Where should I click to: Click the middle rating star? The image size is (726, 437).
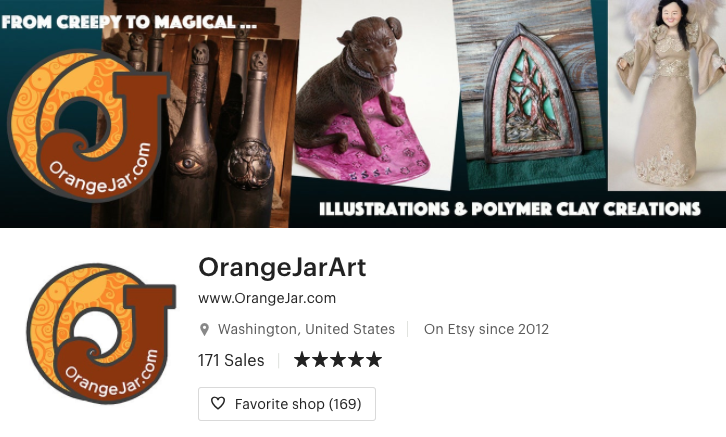(x=338, y=360)
